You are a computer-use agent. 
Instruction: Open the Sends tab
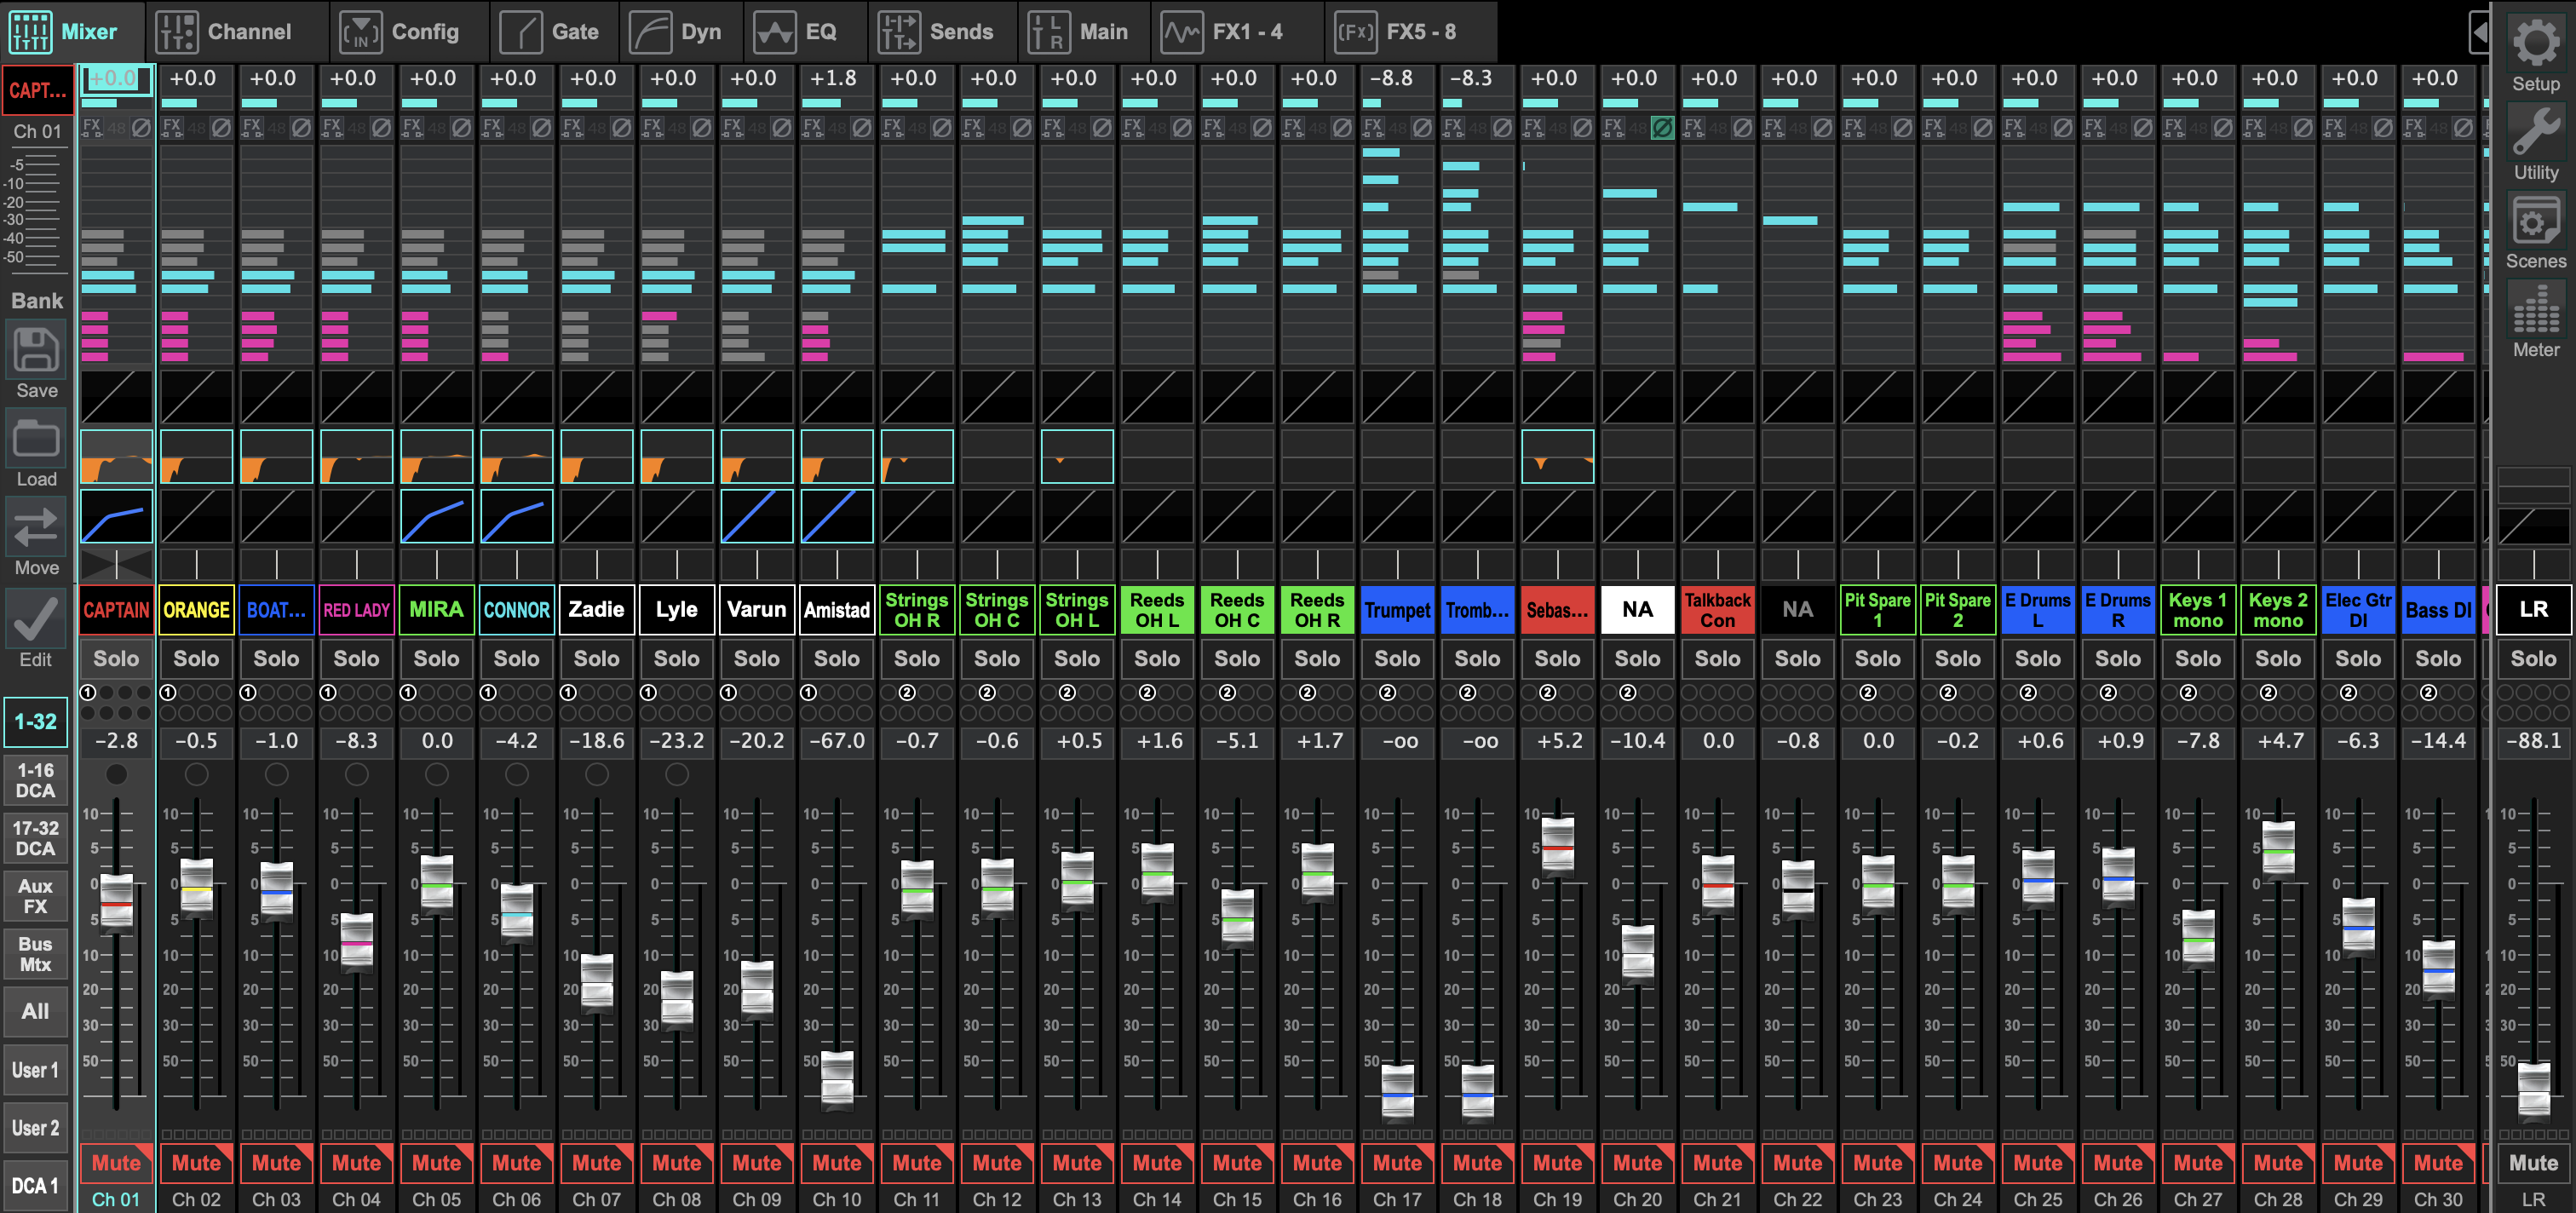pos(944,31)
